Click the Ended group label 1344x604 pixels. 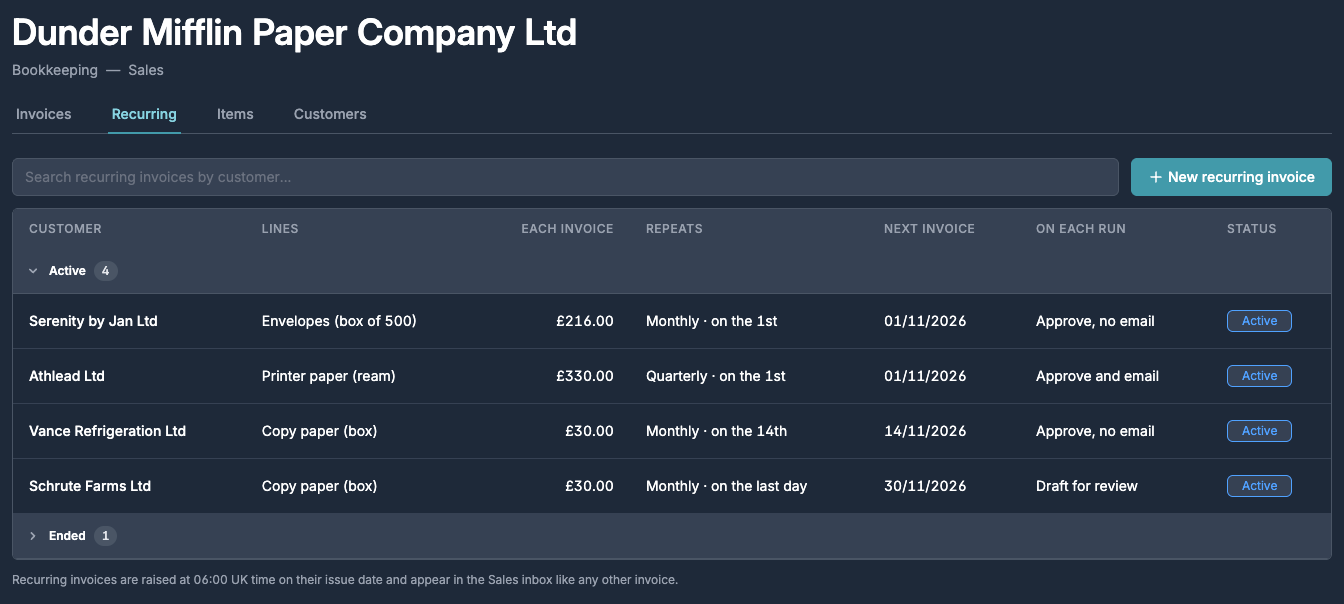click(67, 536)
